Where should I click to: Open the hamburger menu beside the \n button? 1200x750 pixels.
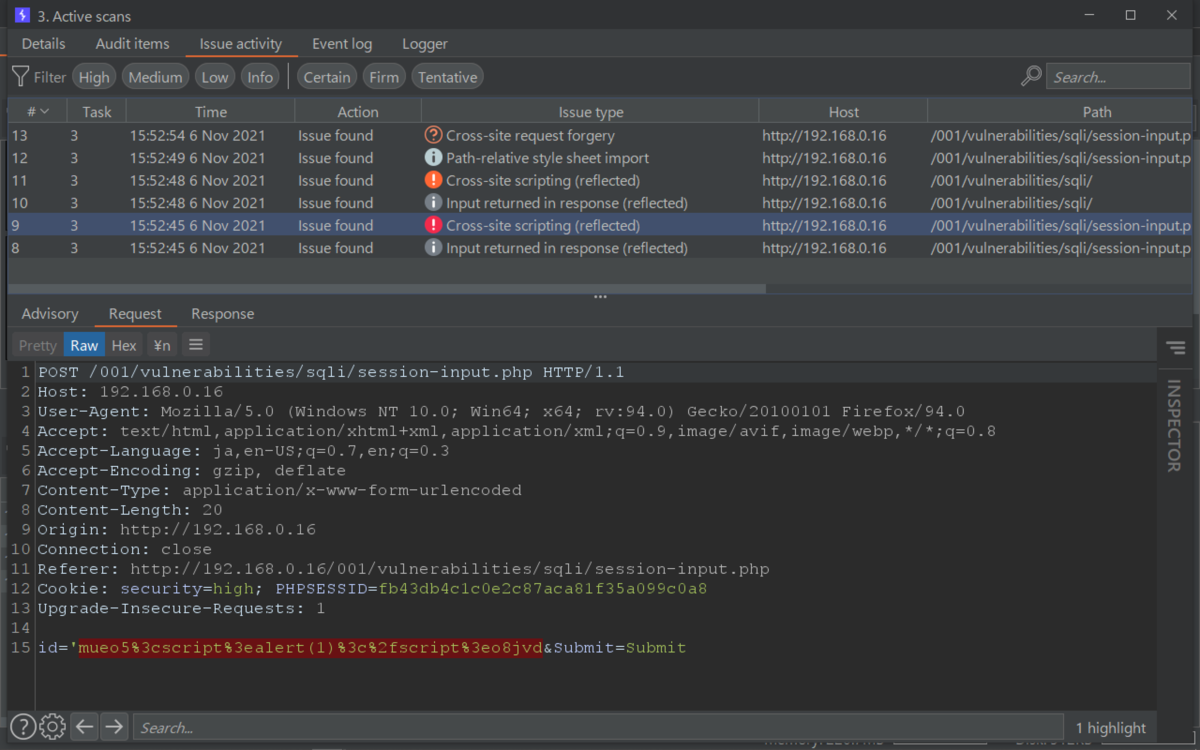[x=196, y=345]
